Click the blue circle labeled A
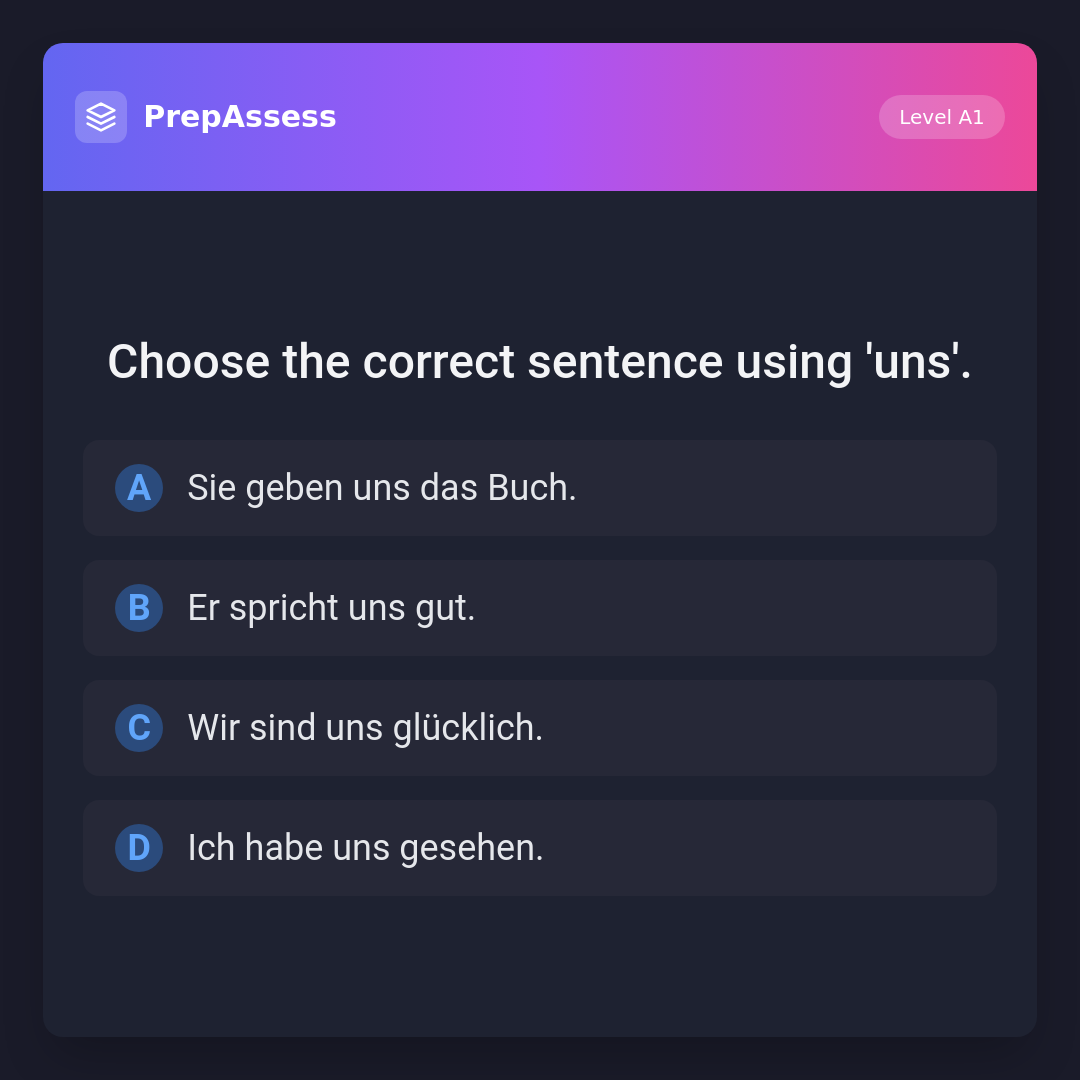 [139, 488]
